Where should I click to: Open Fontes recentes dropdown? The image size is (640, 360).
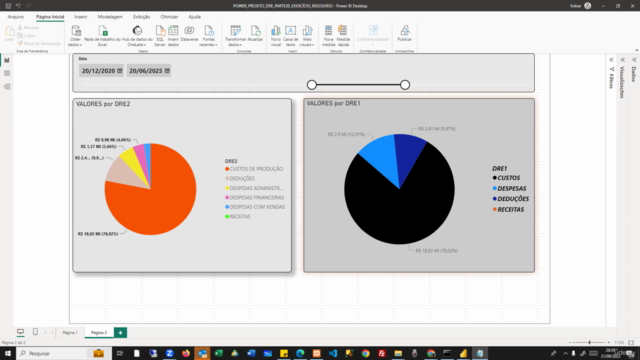209,36
